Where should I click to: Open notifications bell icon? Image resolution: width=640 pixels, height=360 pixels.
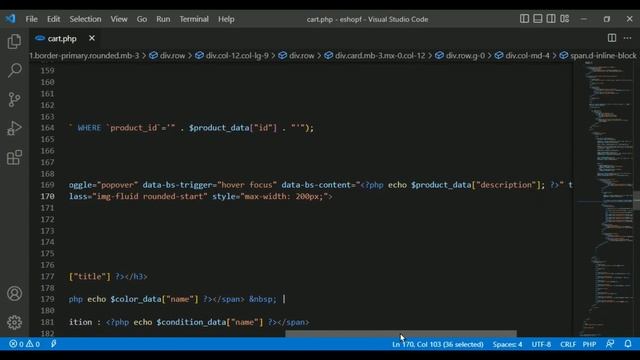[628, 344]
